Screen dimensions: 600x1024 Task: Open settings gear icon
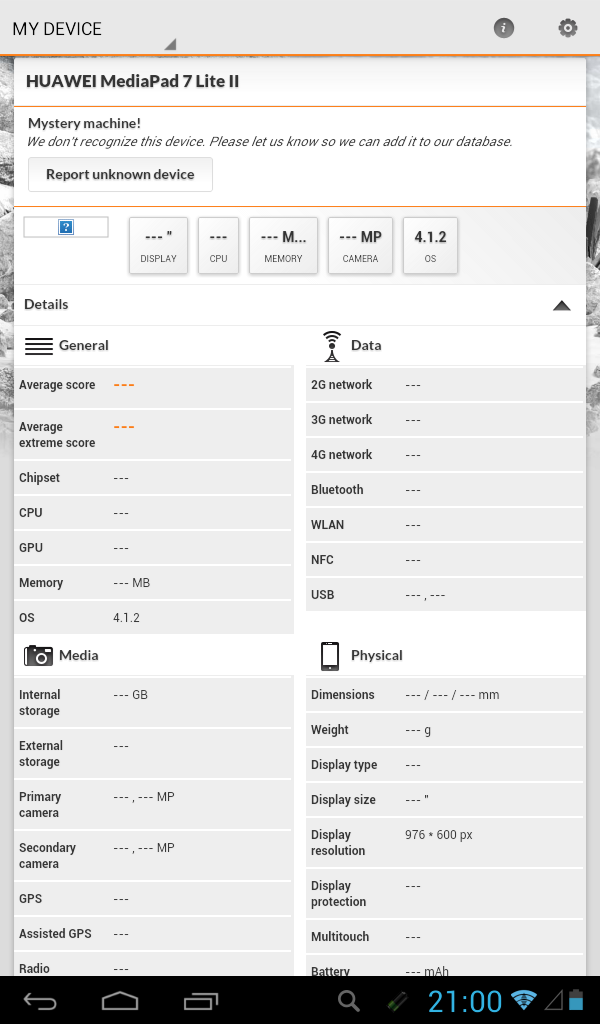567,28
